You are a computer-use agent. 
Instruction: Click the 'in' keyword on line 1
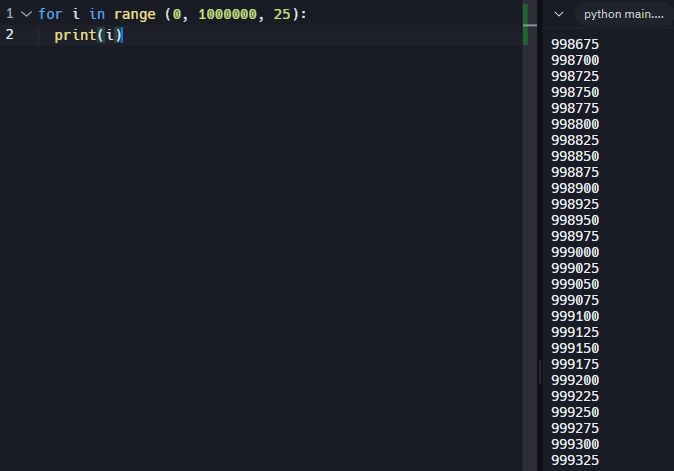click(x=97, y=15)
